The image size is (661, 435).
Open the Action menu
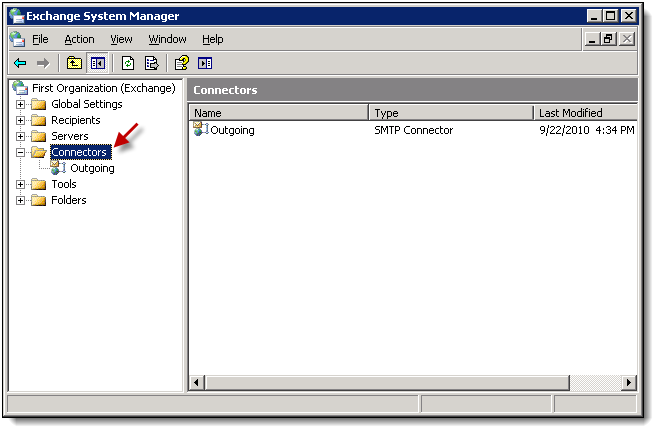pos(79,39)
